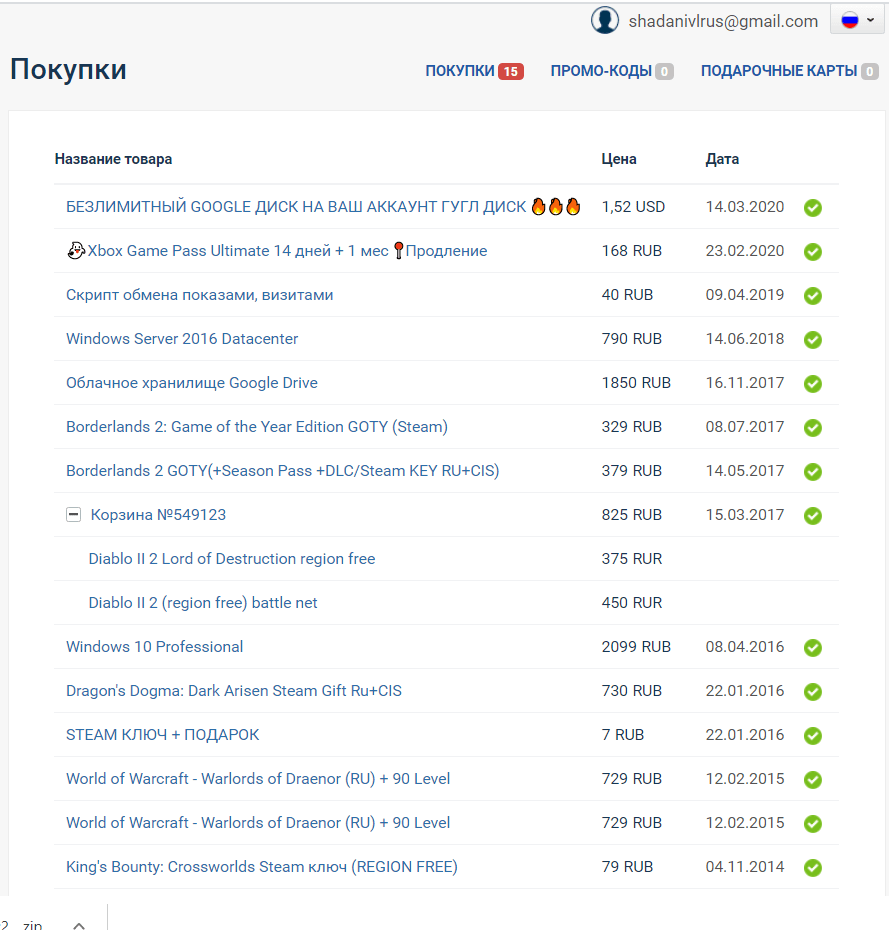Screen dimensions: 889x930
Task: Click the 40 RUB price
Action: tap(627, 295)
